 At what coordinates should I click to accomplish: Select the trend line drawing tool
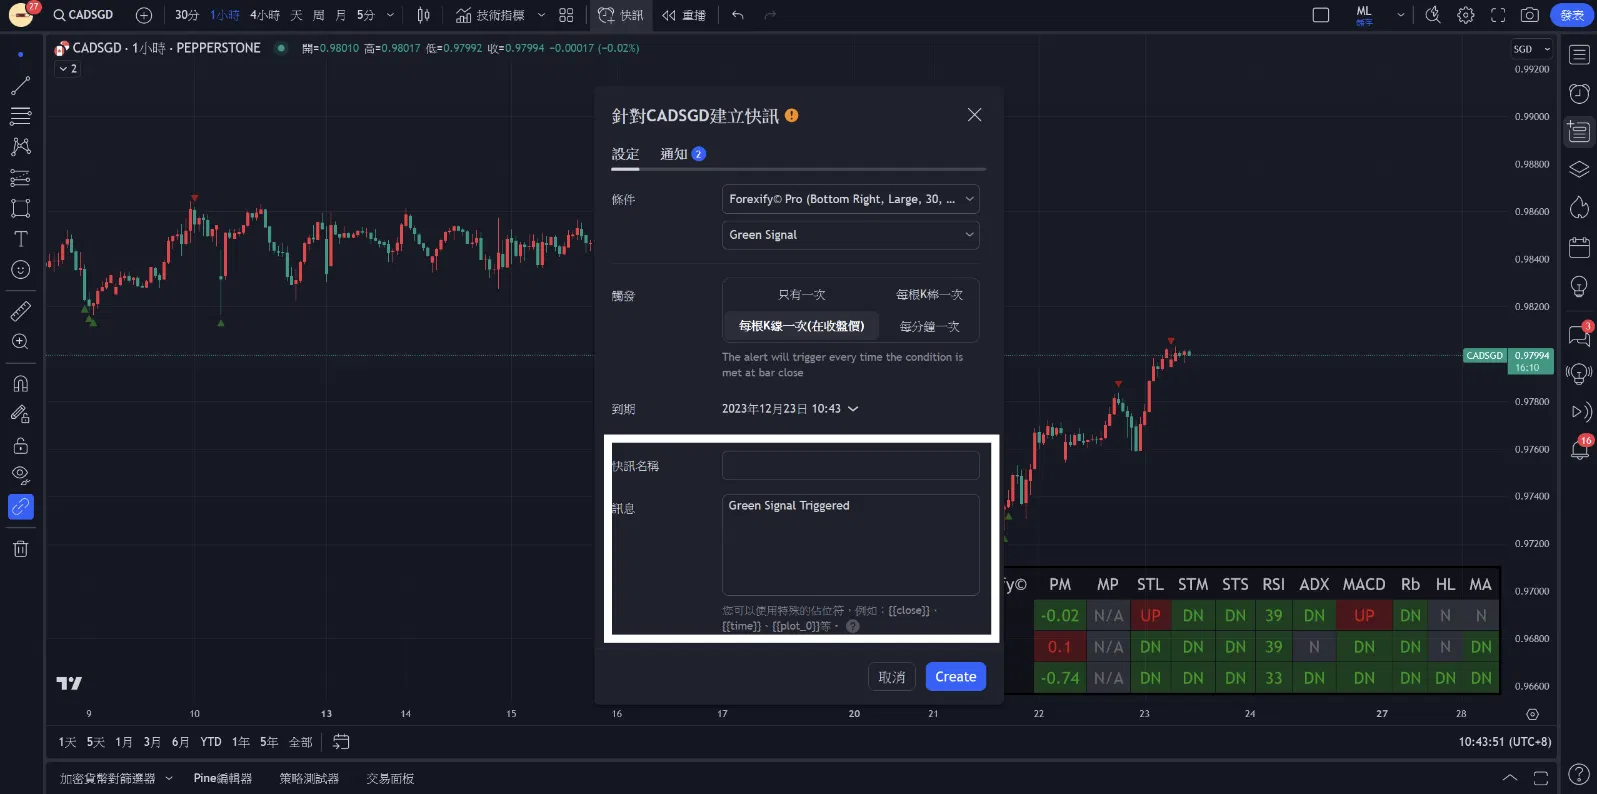(x=20, y=86)
